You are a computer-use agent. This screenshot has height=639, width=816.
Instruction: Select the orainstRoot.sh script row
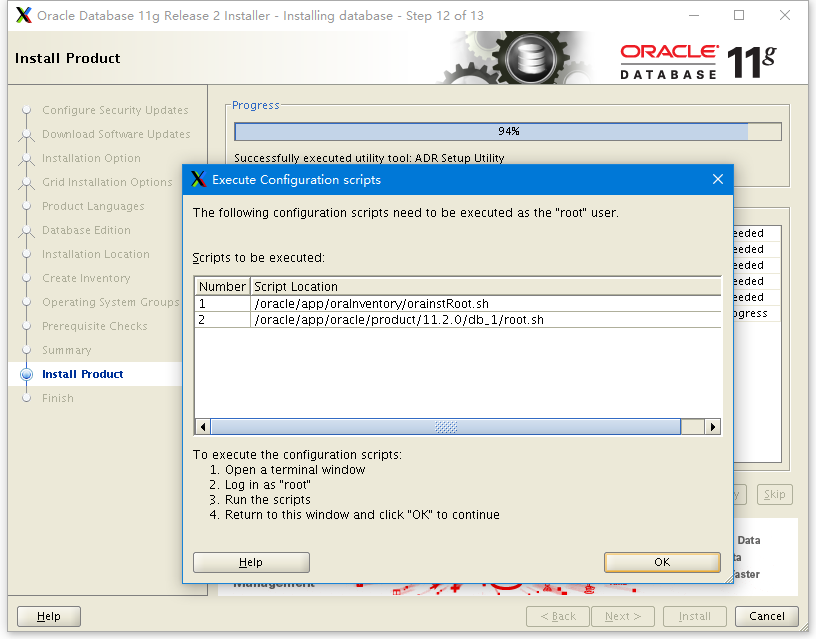pyautogui.click(x=458, y=303)
